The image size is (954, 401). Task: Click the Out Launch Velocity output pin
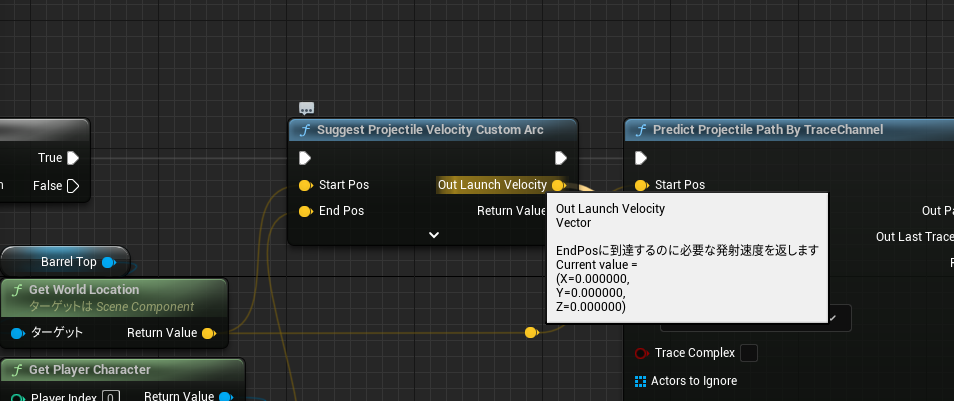pos(558,185)
